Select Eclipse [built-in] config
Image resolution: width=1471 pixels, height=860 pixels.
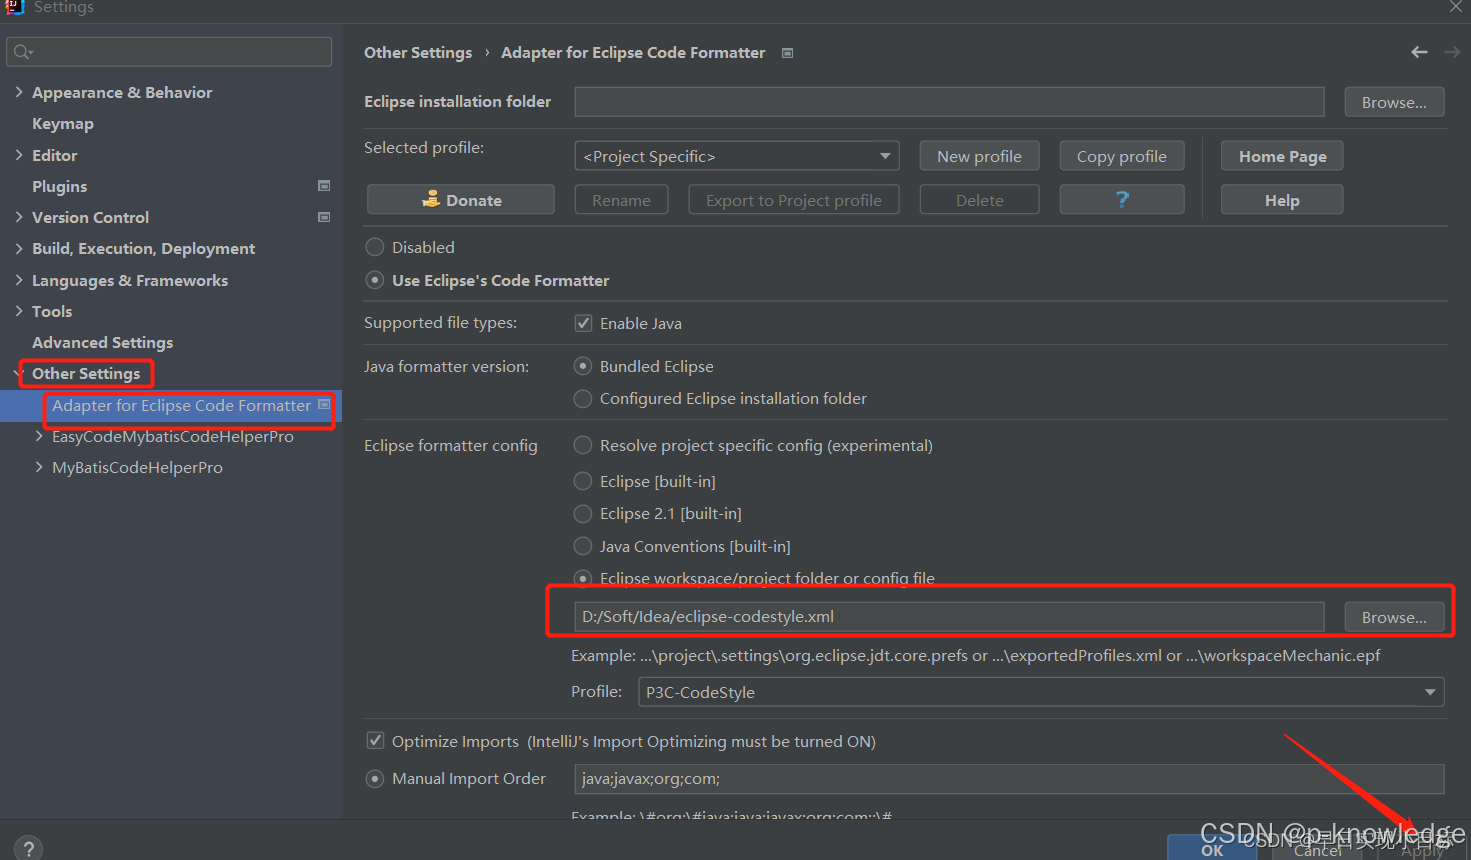[583, 481]
